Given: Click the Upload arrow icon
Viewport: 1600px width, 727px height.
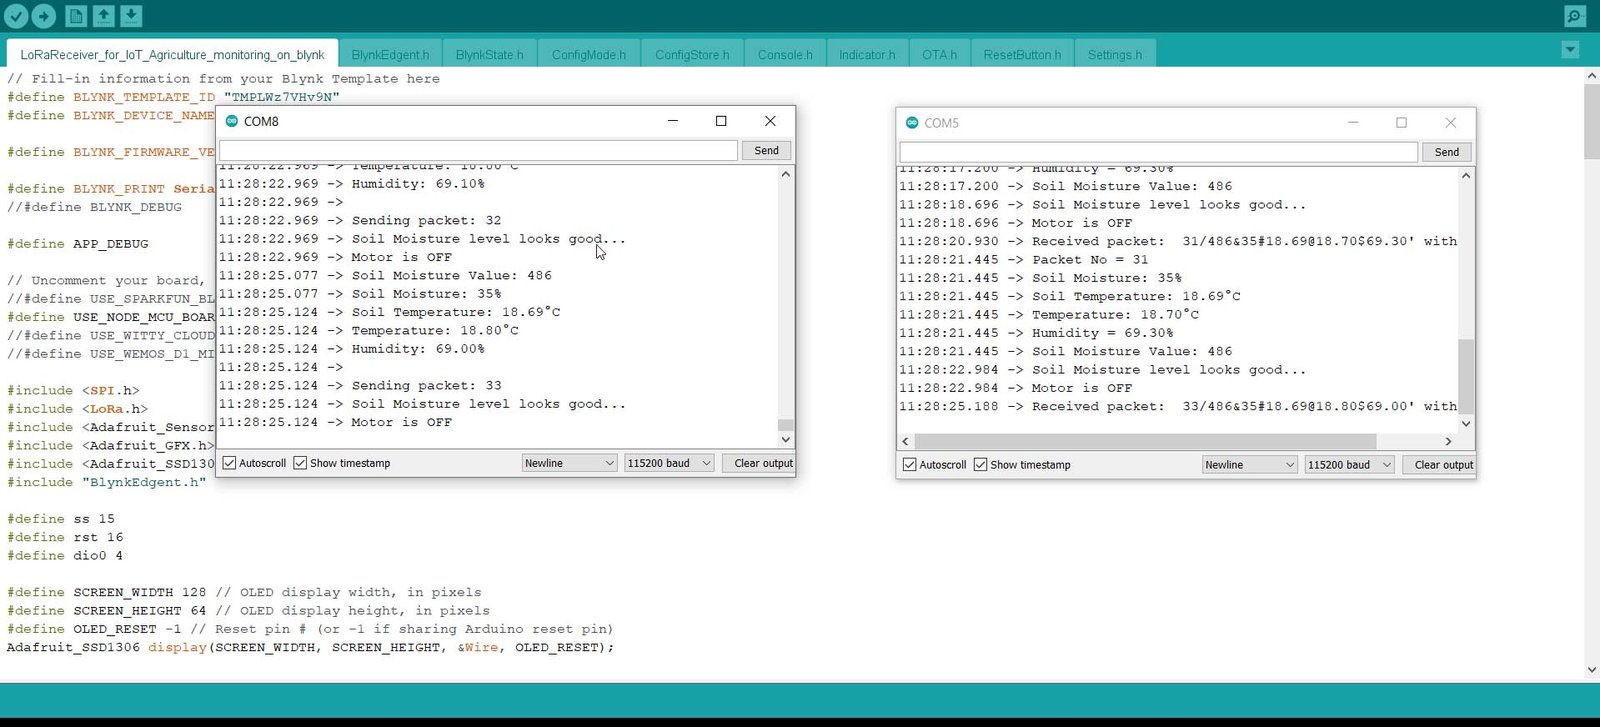Looking at the screenshot, I should coord(44,16).
